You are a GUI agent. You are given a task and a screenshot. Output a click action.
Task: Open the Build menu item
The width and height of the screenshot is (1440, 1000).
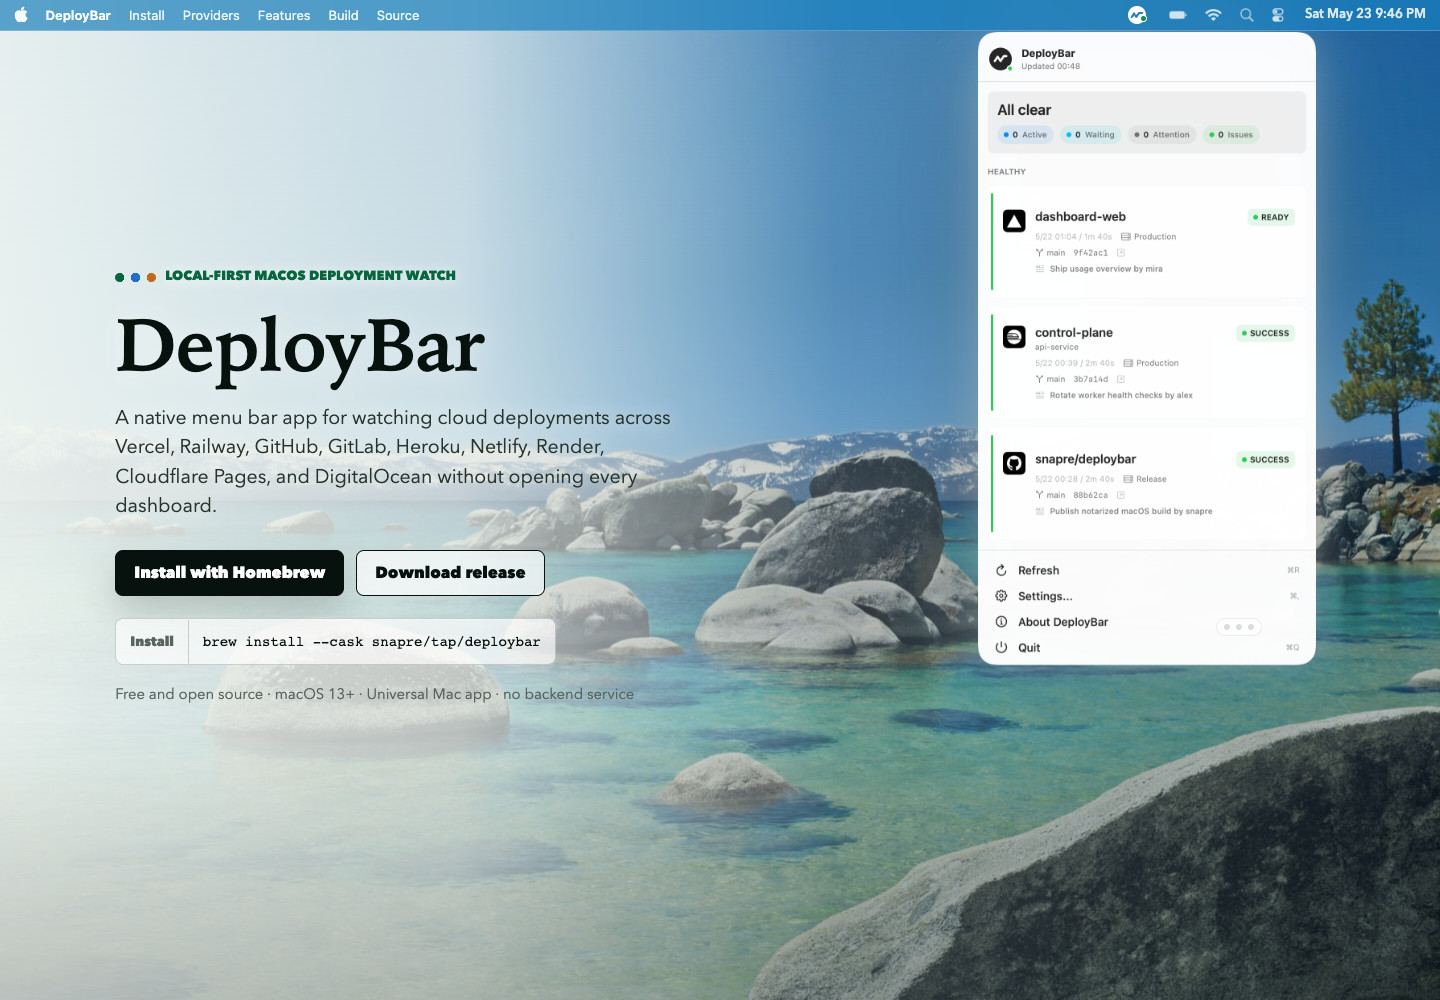[343, 15]
